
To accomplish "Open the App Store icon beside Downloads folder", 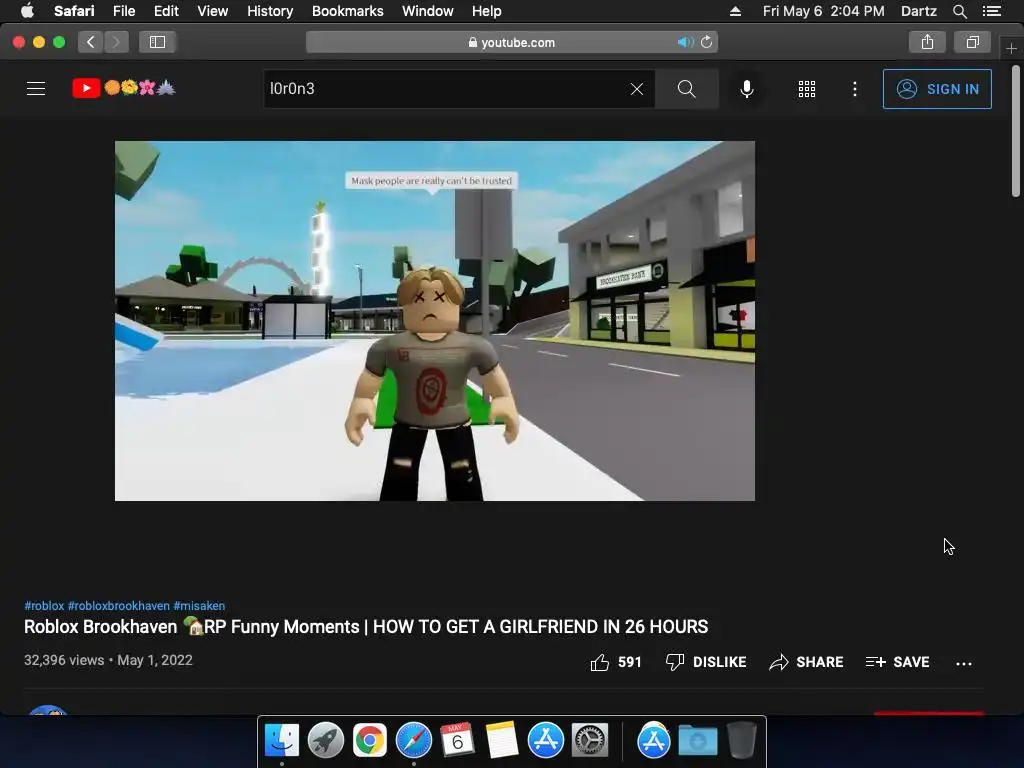I will click(654, 740).
